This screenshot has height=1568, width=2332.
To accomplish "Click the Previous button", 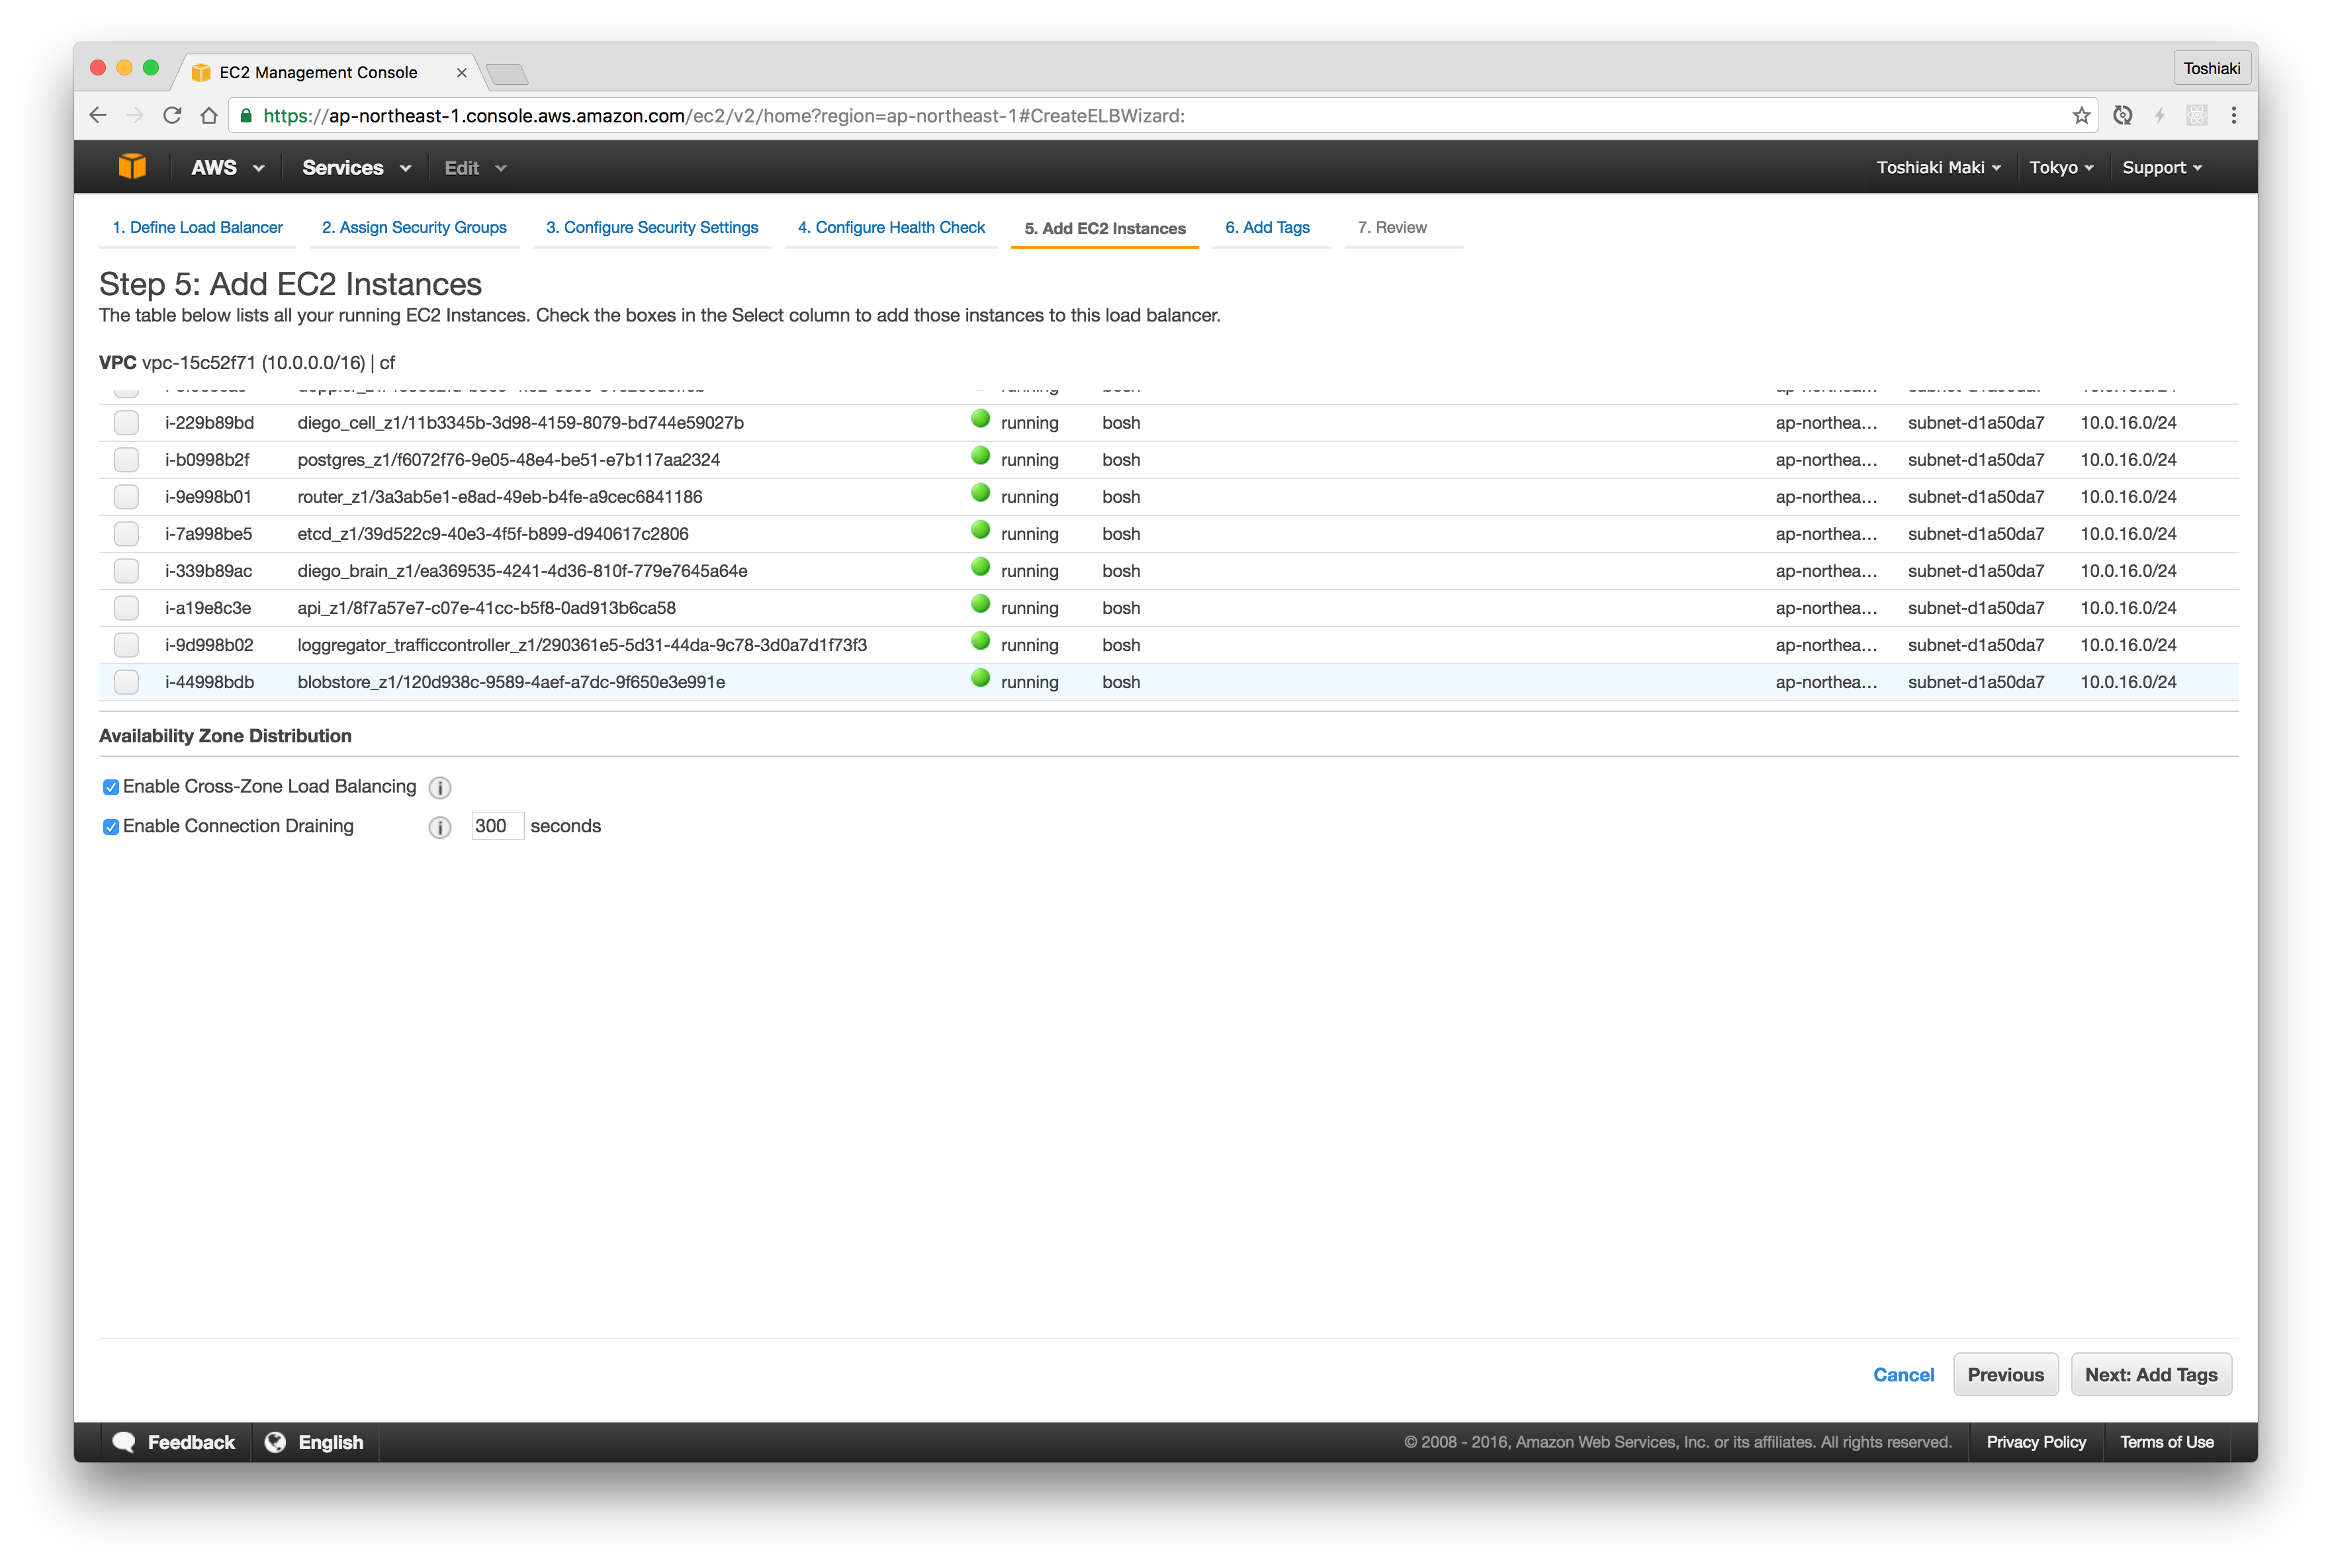I will [x=2005, y=1374].
